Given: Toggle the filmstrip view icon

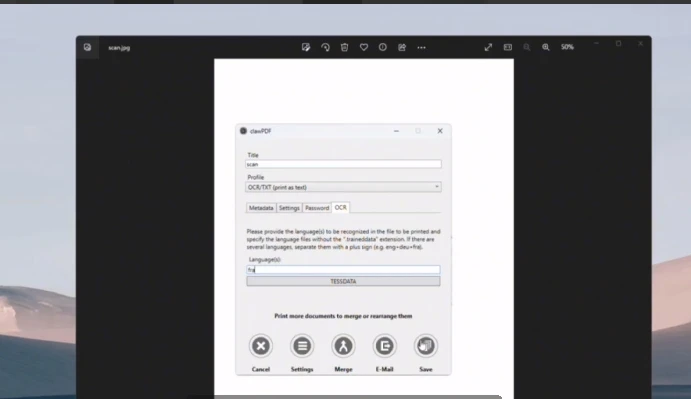Looking at the screenshot, I should (x=508, y=47).
